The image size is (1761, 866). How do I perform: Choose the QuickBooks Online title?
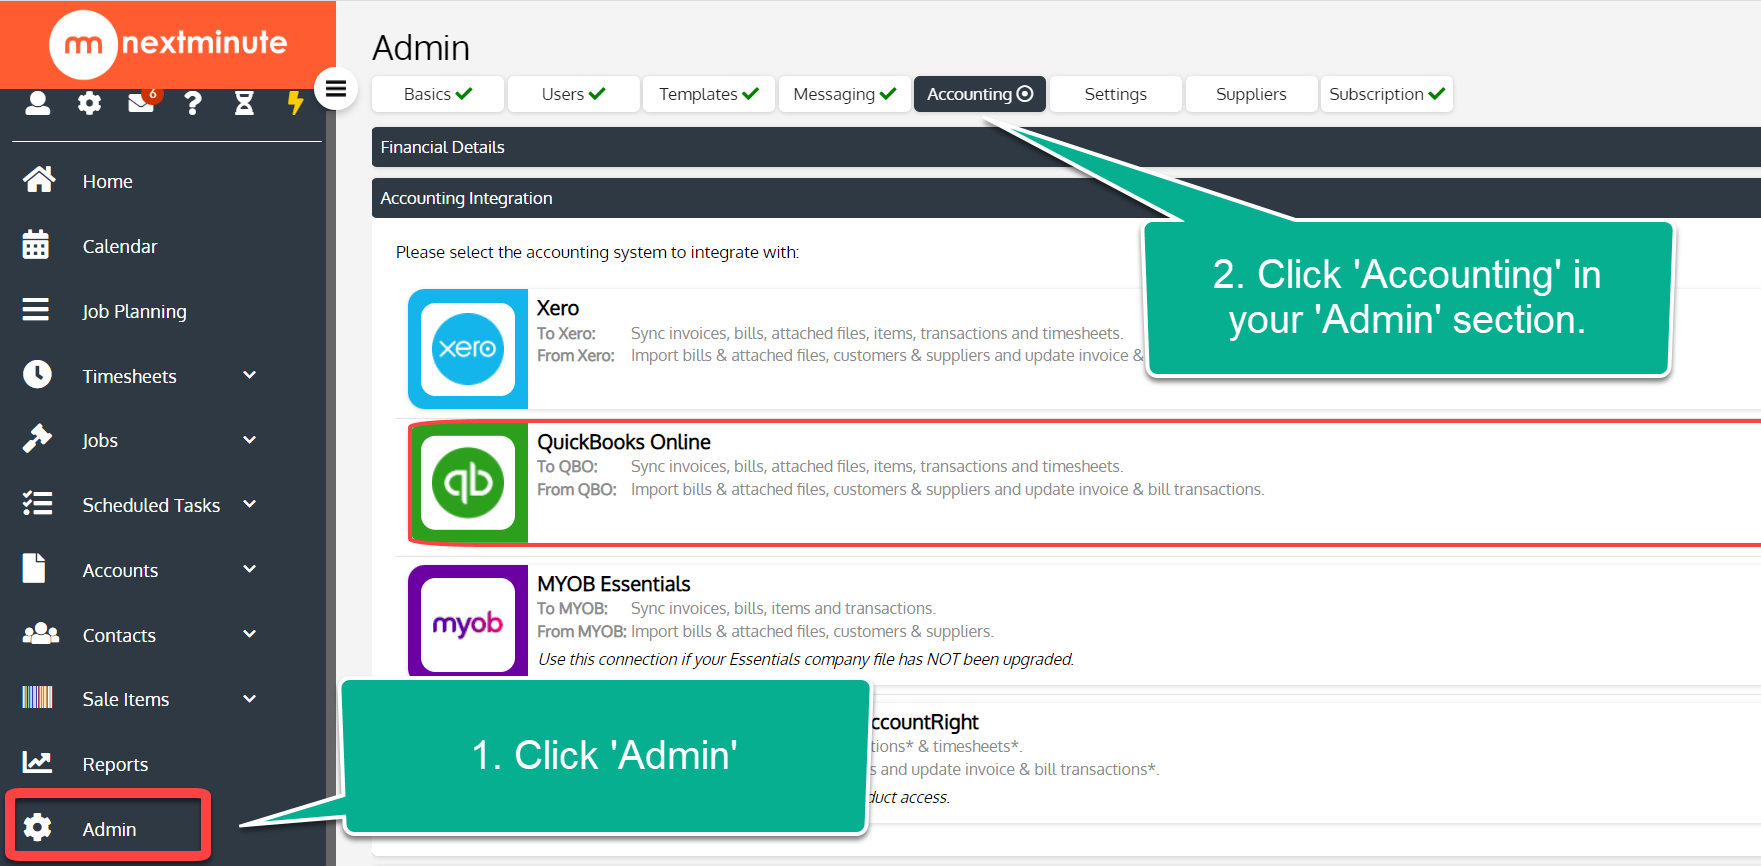point(624,442)
